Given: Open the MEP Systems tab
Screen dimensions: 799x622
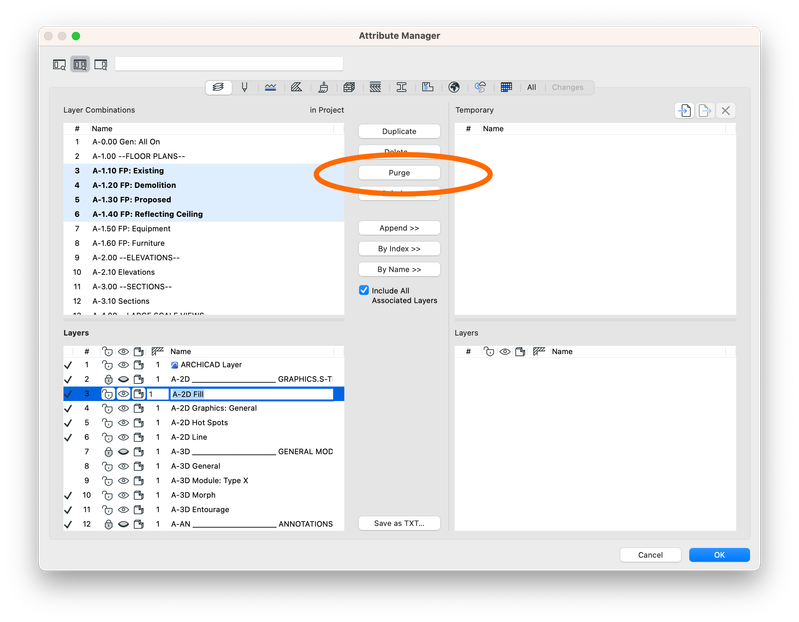Looking at the screenshot, I should pyautogui.click(x=480, y=87).
